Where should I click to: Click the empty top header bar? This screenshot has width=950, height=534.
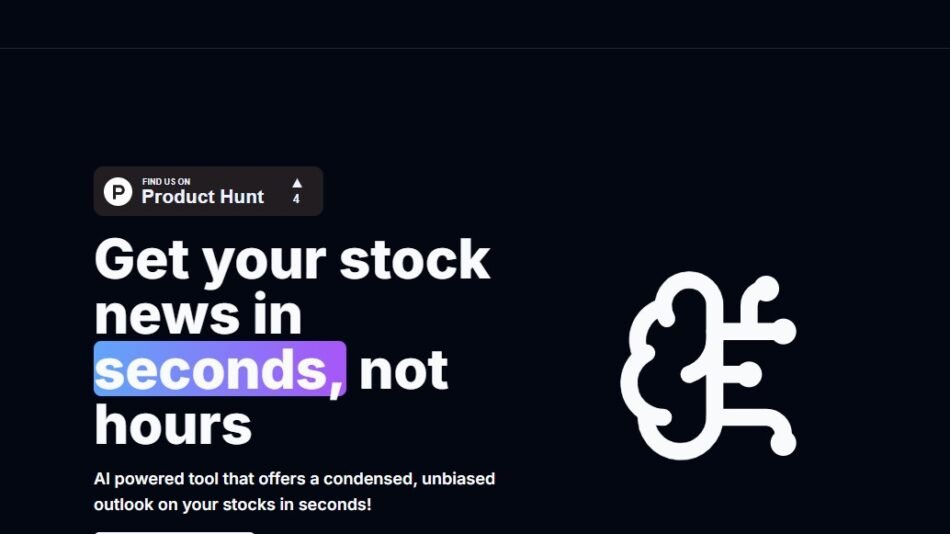(x=475, y=24)
